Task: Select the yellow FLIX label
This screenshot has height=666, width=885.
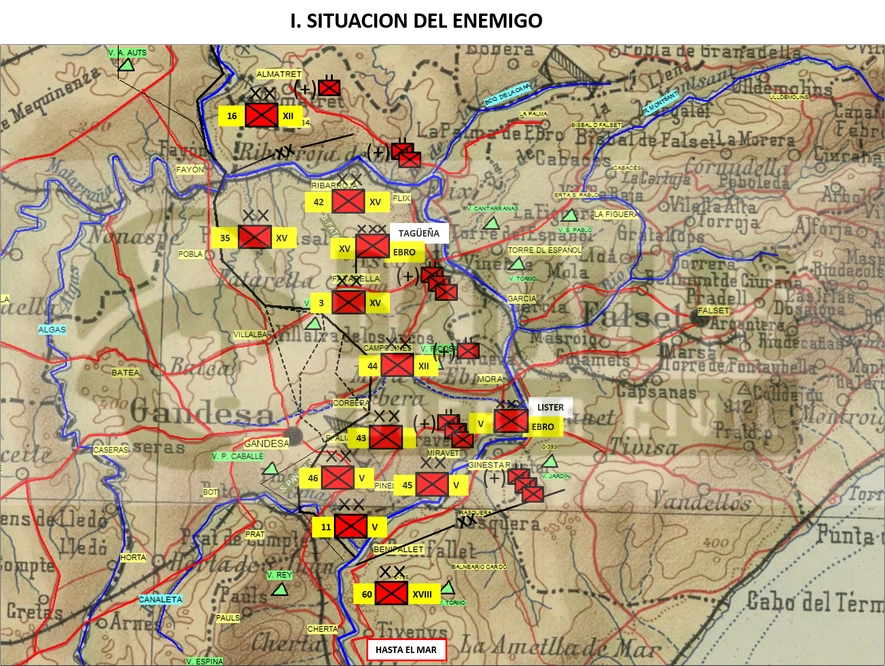Action: [402, 198]
